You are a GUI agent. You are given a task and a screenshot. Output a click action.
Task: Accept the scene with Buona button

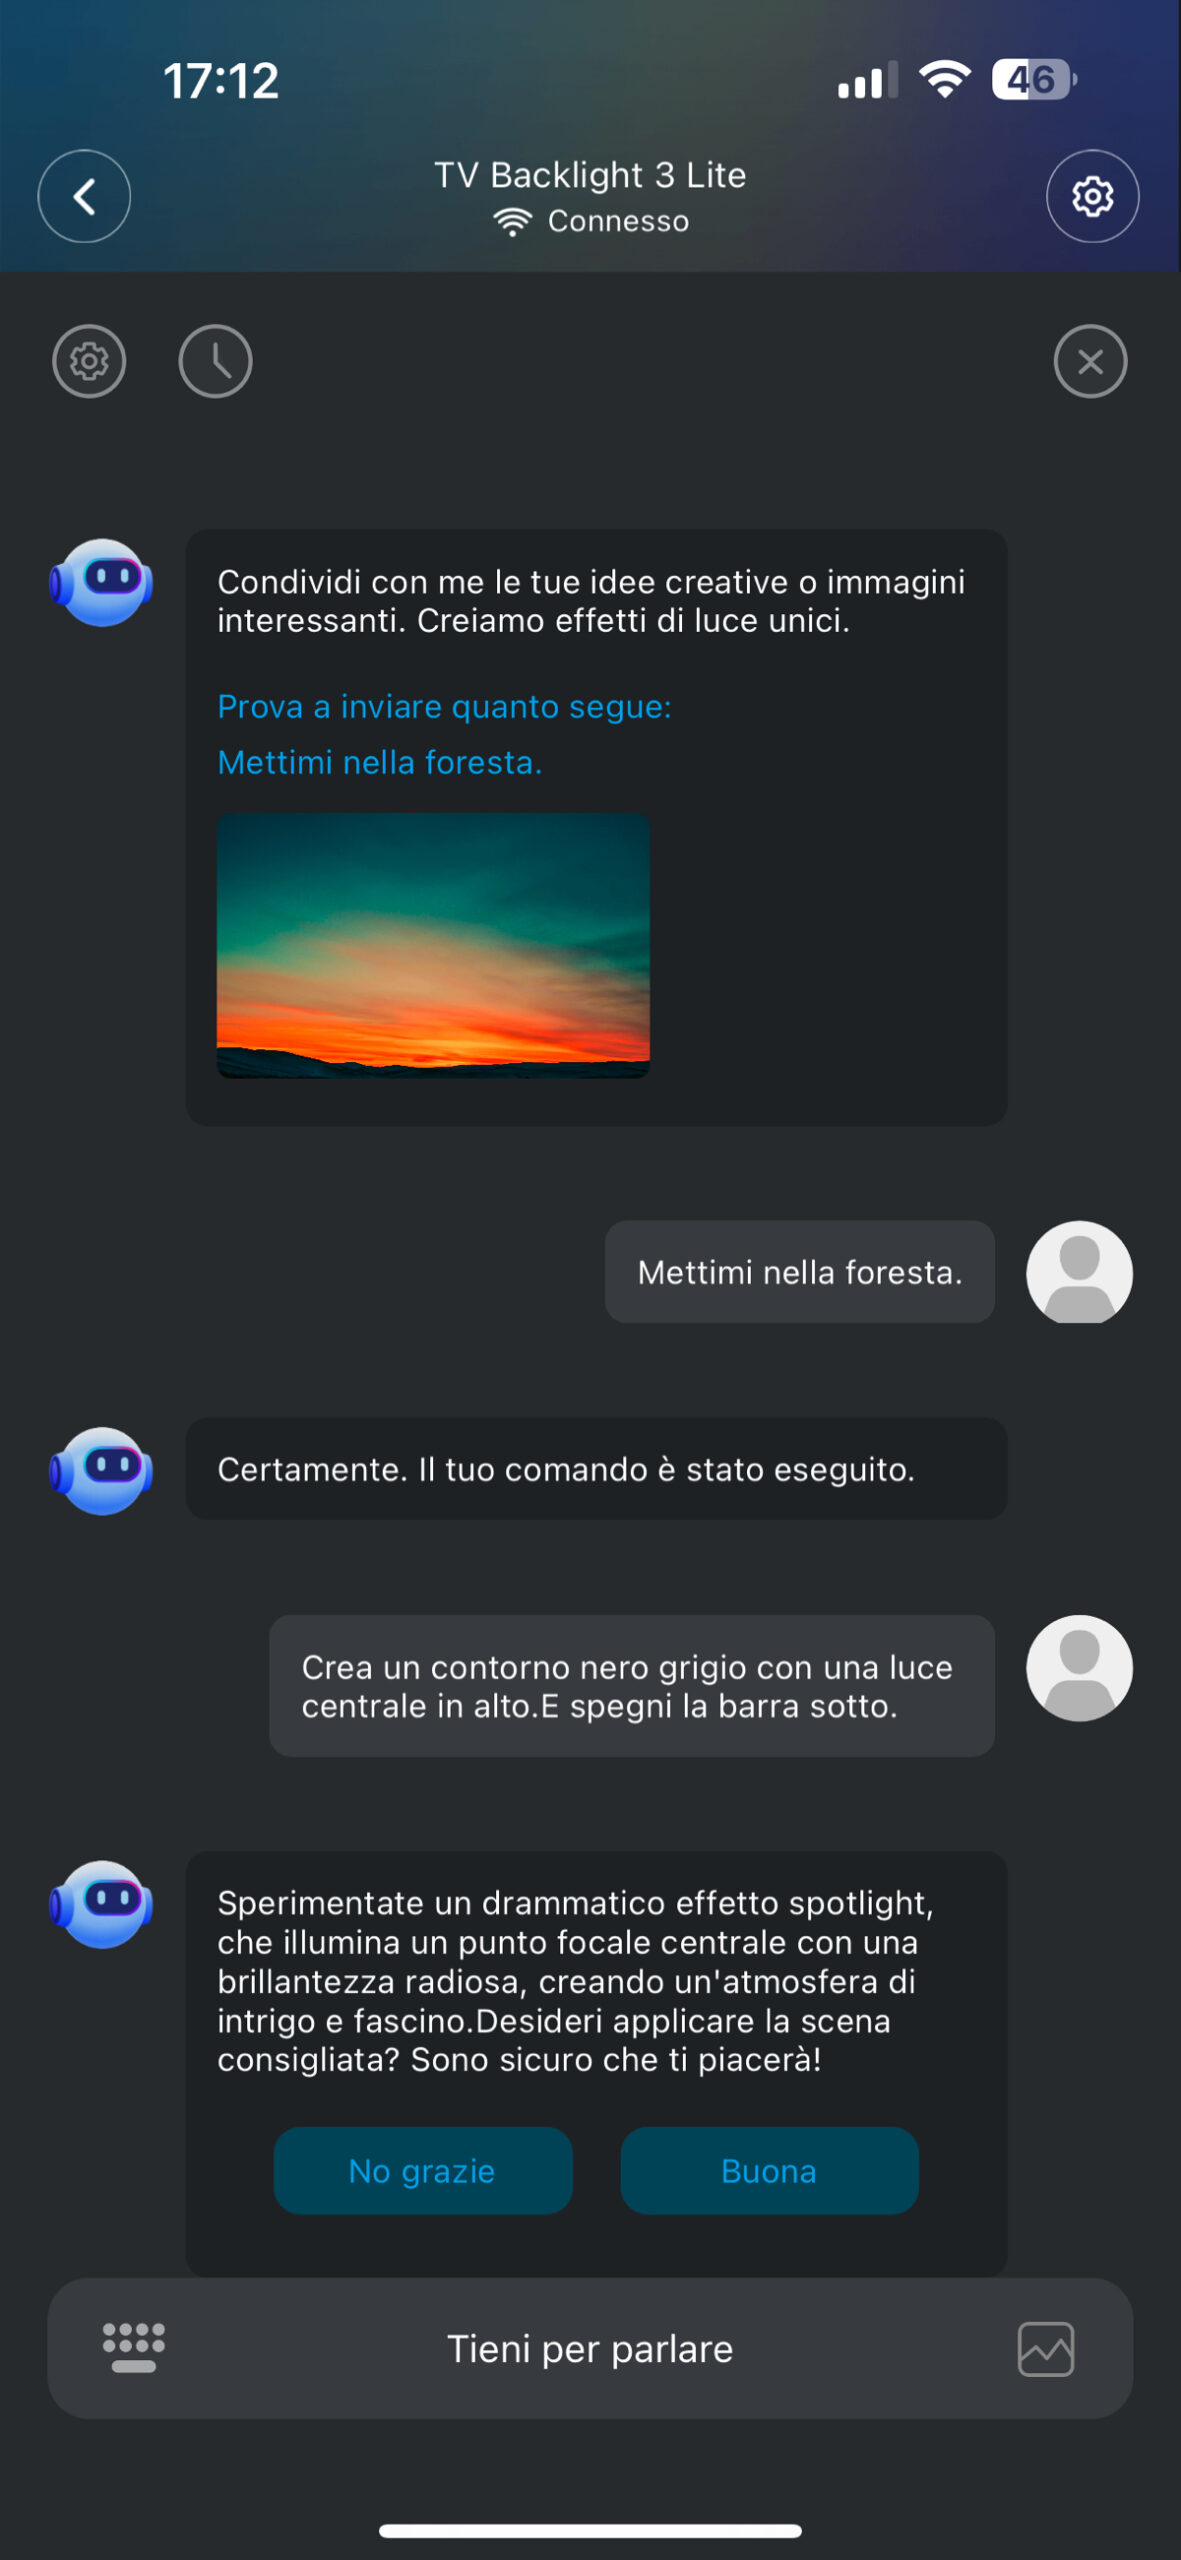[769, 2171]
